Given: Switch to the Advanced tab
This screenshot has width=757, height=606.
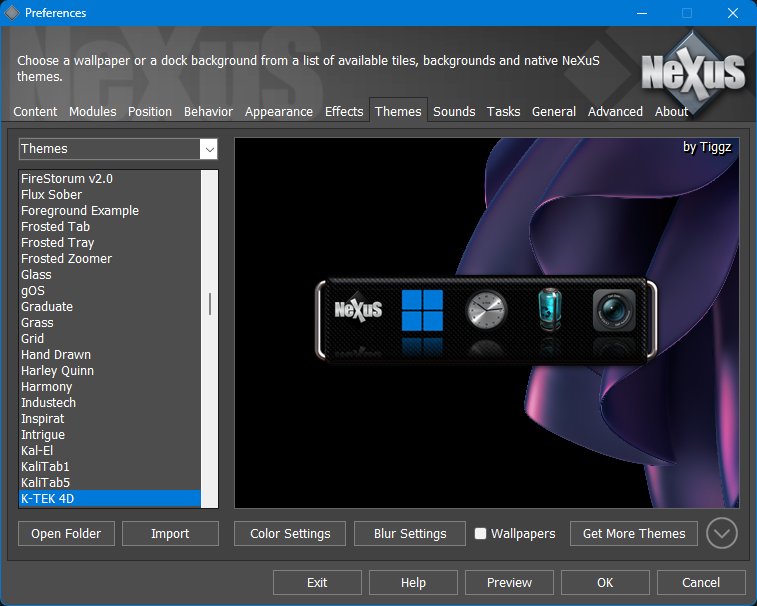Looking at the screenshot, I should (x=615, y=112).
